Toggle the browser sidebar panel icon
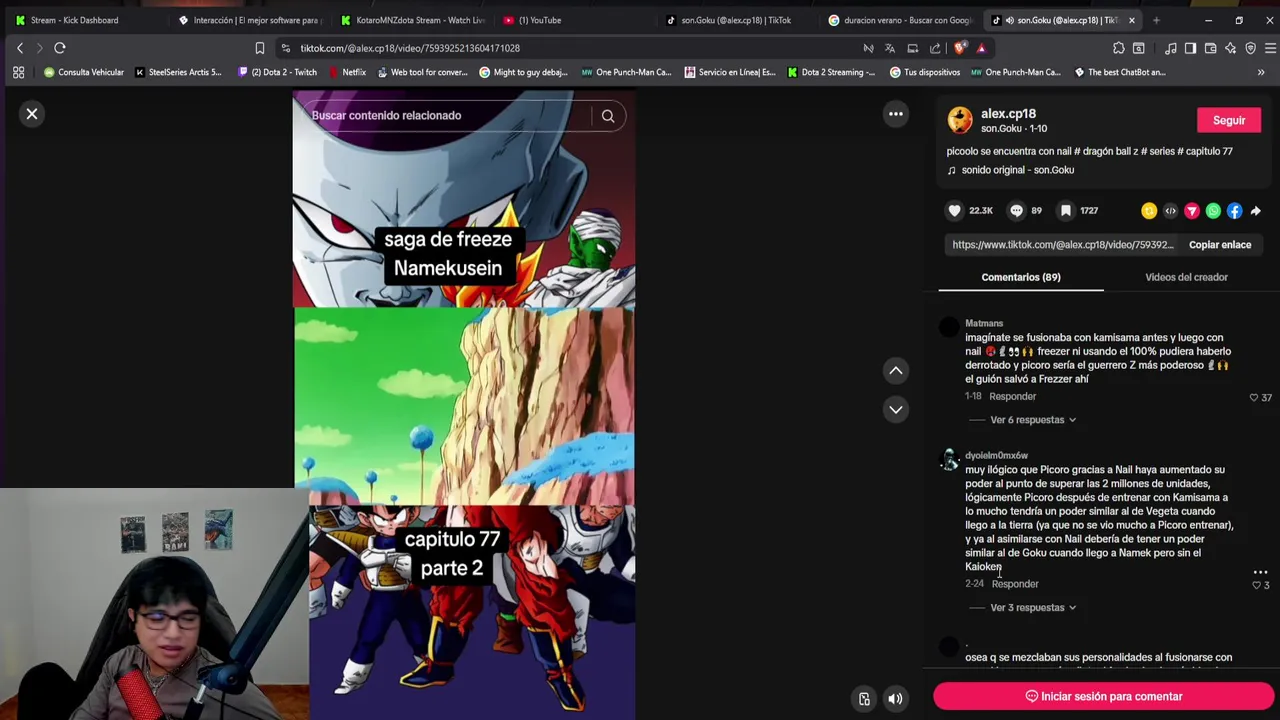Image resolution: width=1280 pixels, height=720 pixels. (1190, 48)
